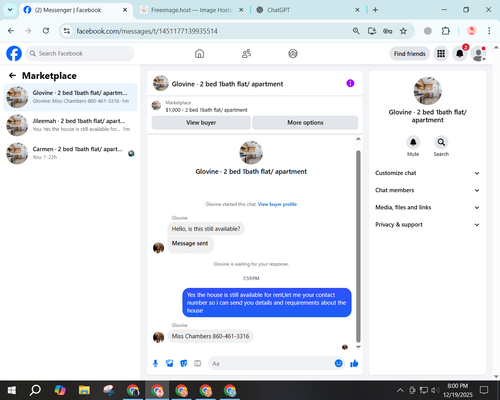Open the Home feed icon
The height and width of the screenshot is (400, 500).
199,53
